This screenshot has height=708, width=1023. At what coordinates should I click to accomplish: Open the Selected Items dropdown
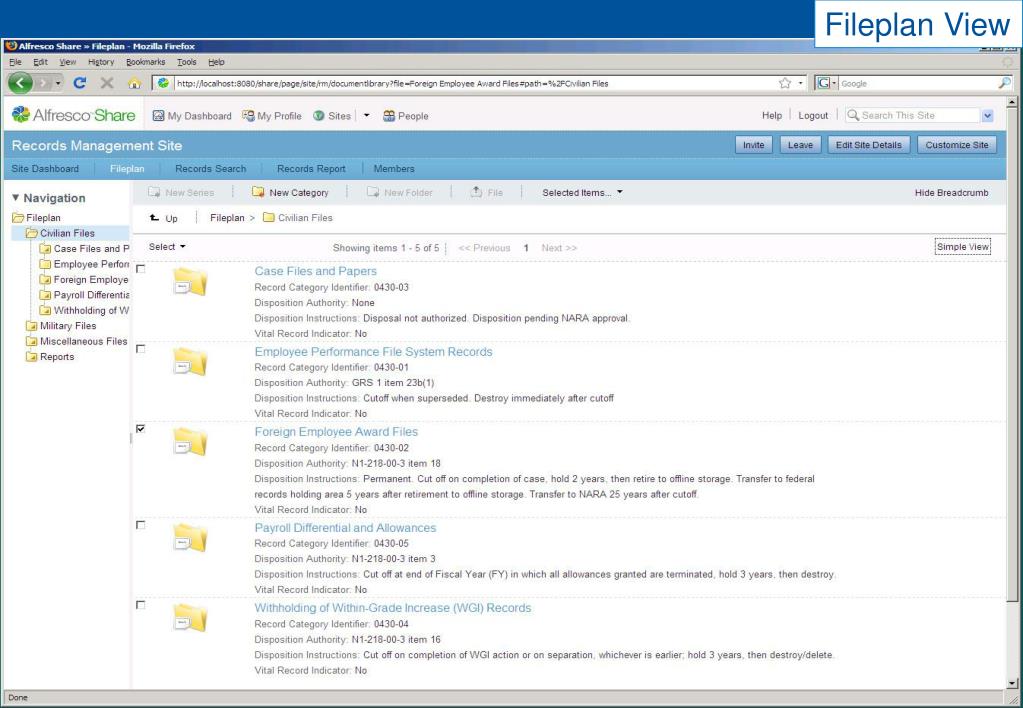pyautogui.click(x=582, y=192)
